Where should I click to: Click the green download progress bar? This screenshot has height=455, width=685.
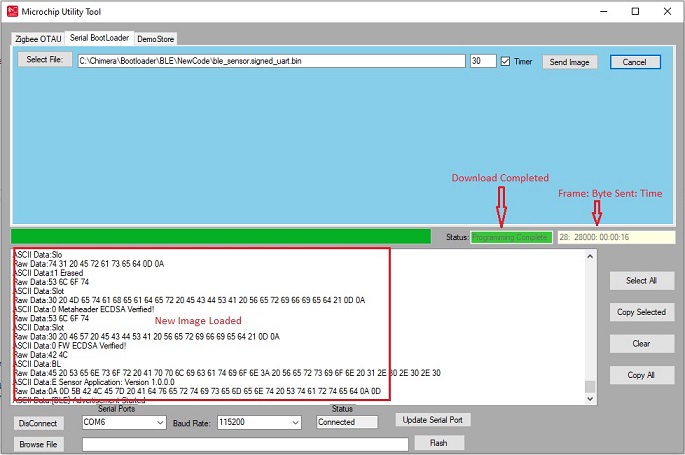(x=225, y=237)
